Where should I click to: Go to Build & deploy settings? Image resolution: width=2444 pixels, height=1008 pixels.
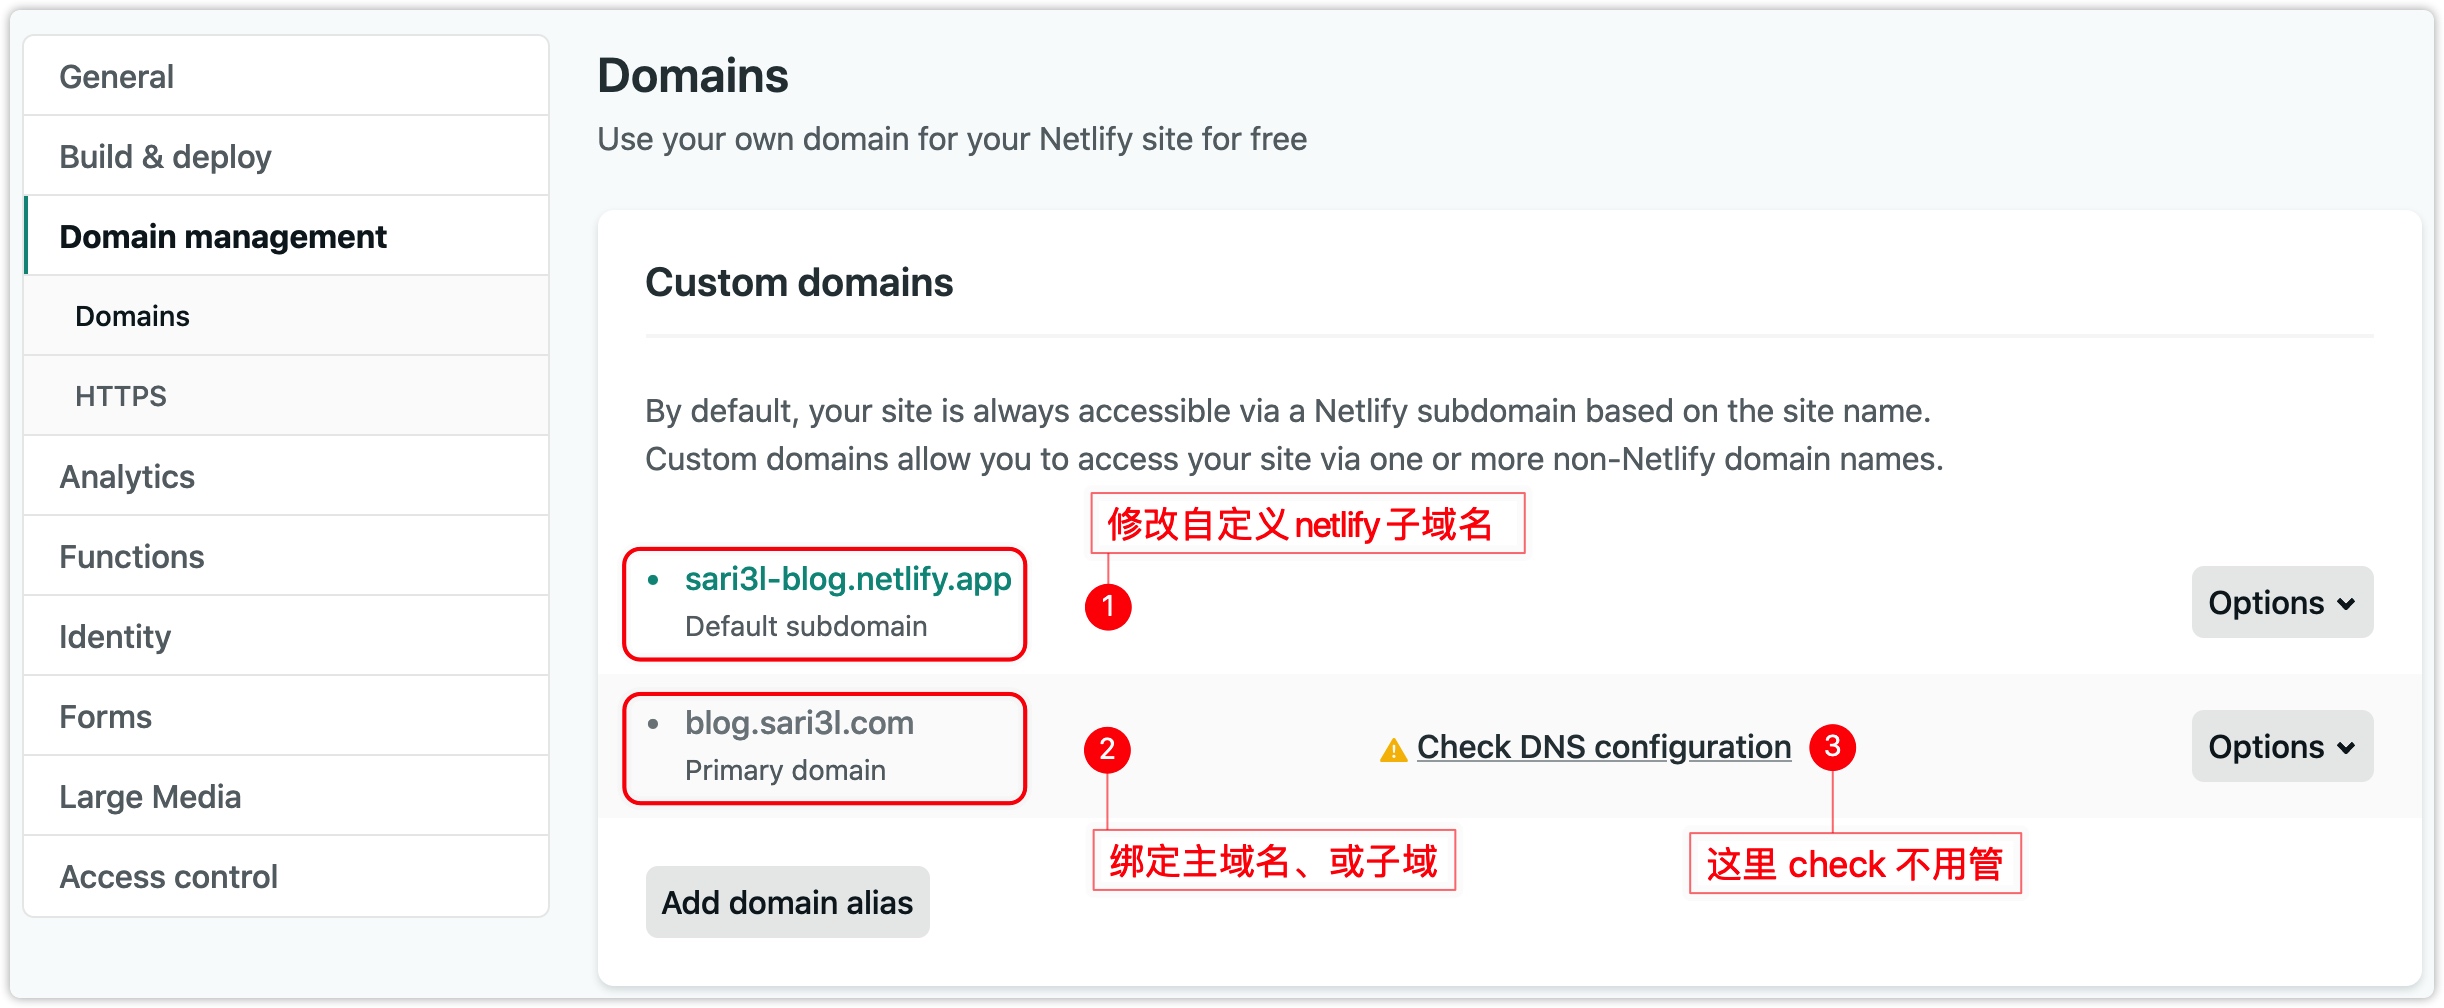[x=286, y=156]
